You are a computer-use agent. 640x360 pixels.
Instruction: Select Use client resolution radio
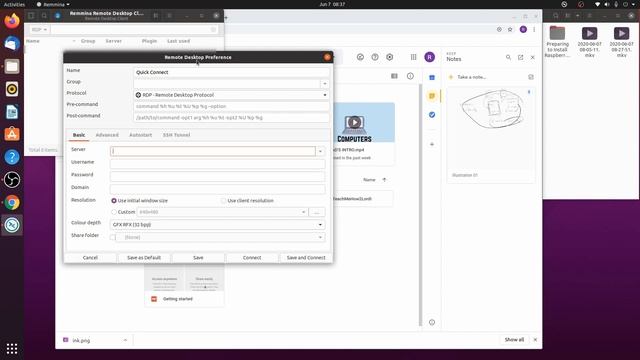(223, 201)
